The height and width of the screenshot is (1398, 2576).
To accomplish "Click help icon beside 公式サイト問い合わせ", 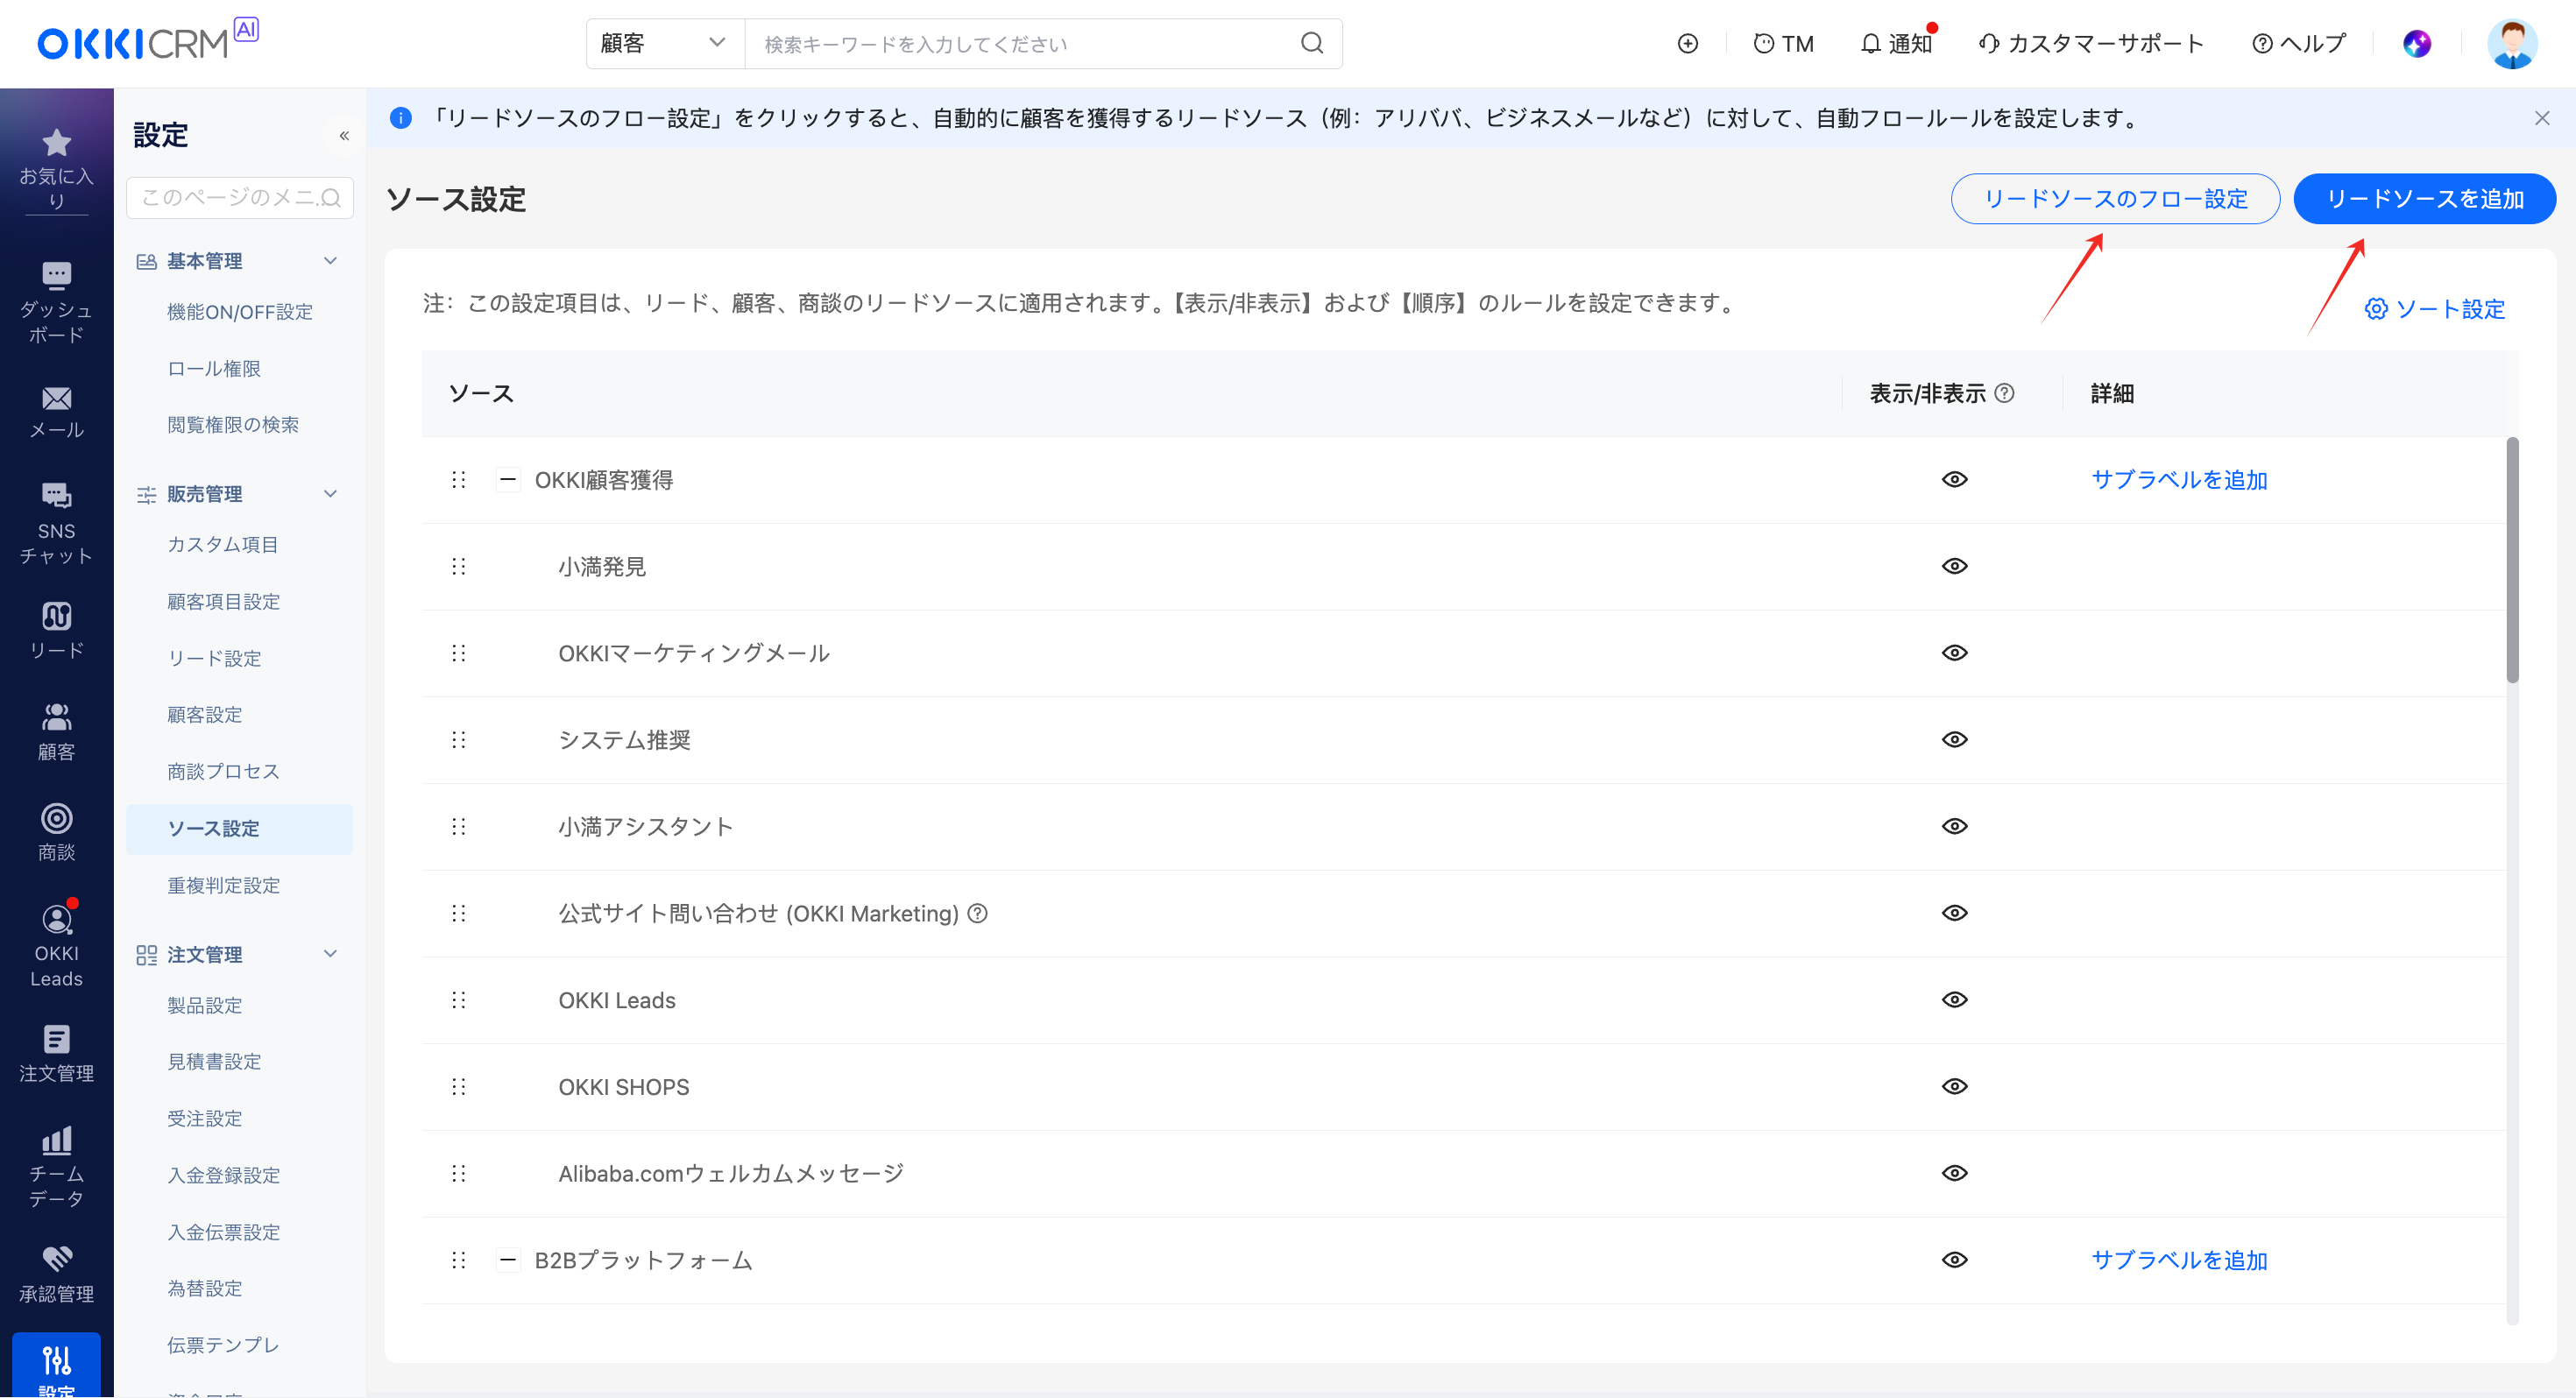I will pos(978,913).
